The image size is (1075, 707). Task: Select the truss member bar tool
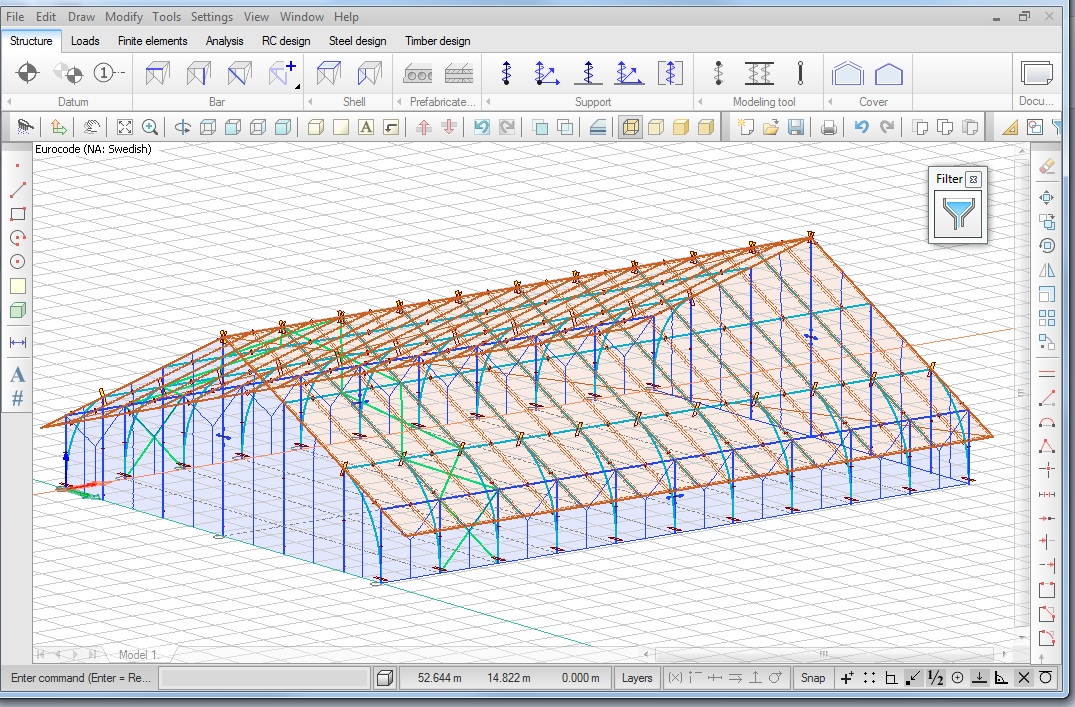click(239, 73)
